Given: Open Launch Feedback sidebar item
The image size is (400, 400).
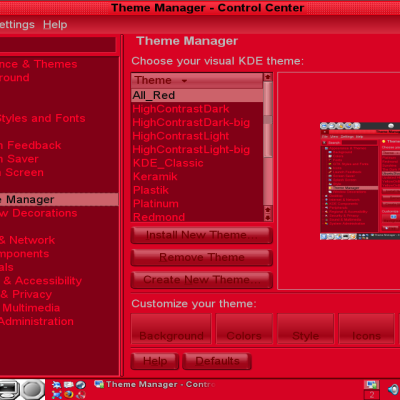Looking at the screenshot, I should [x=30, y=146].
